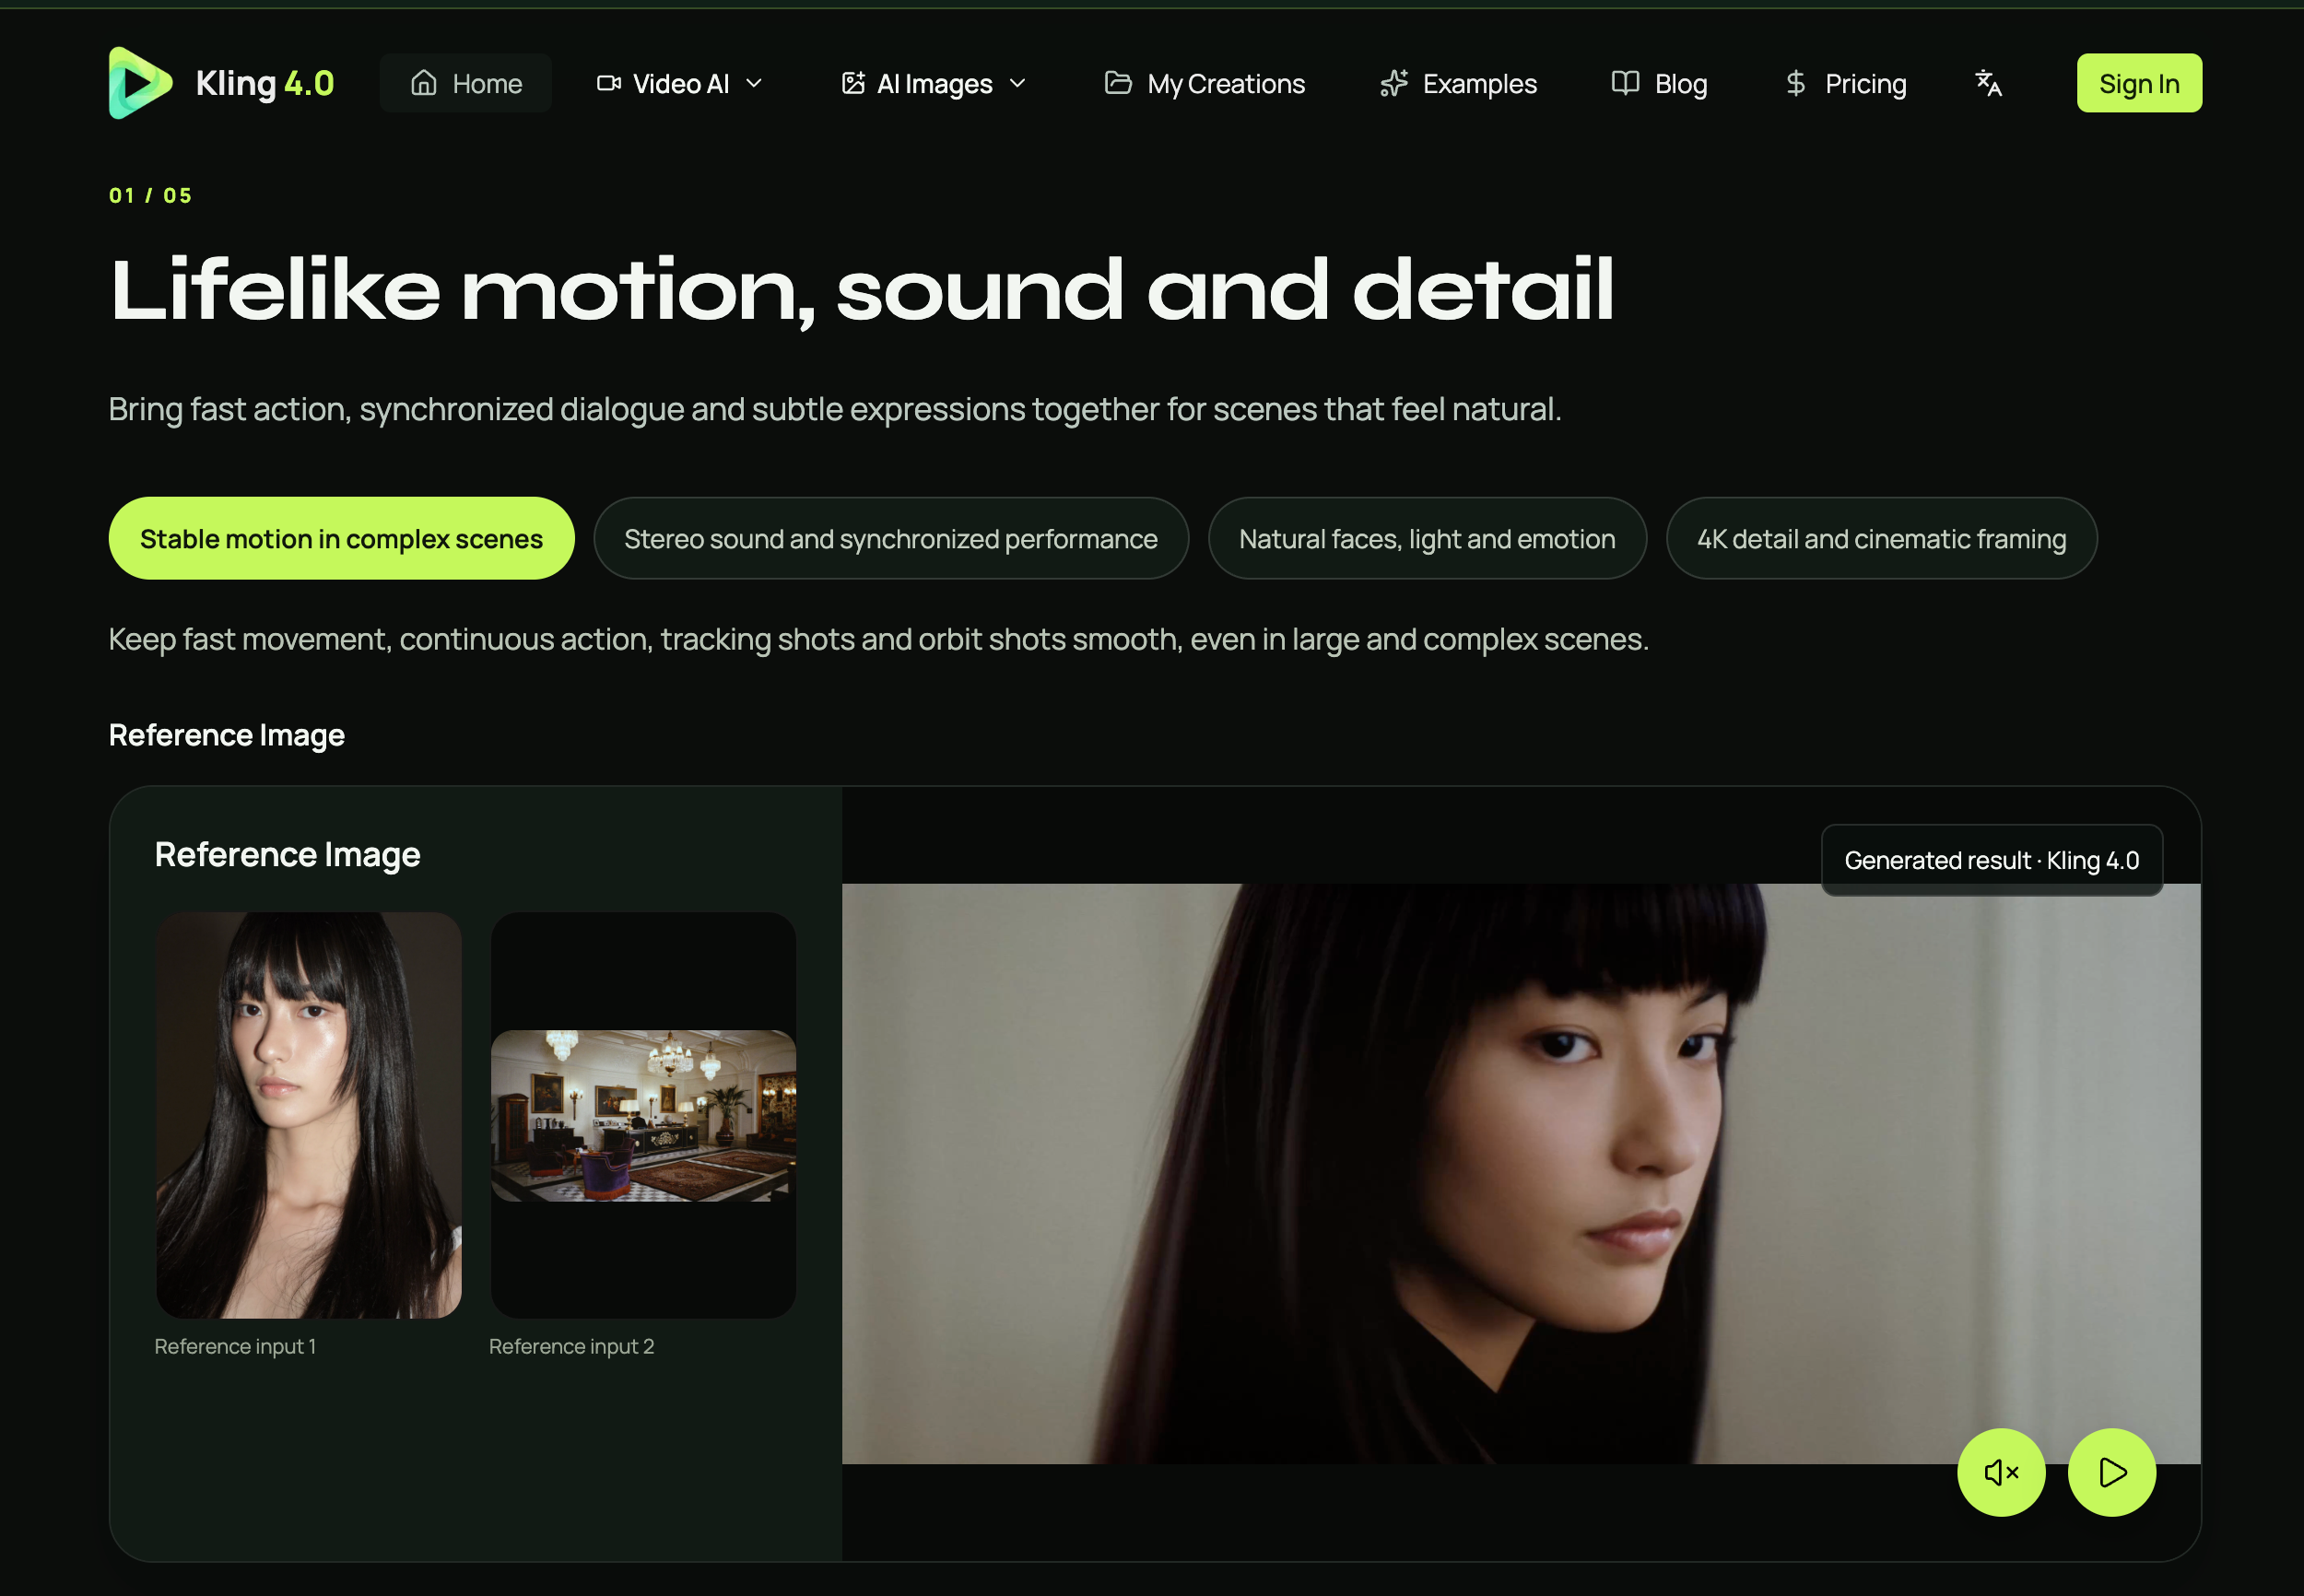Click the 'Lifelike motion, sound and detail' heading
Image resolution: width=2304 pixels, height=1596 pixels.
click(861, 290)
